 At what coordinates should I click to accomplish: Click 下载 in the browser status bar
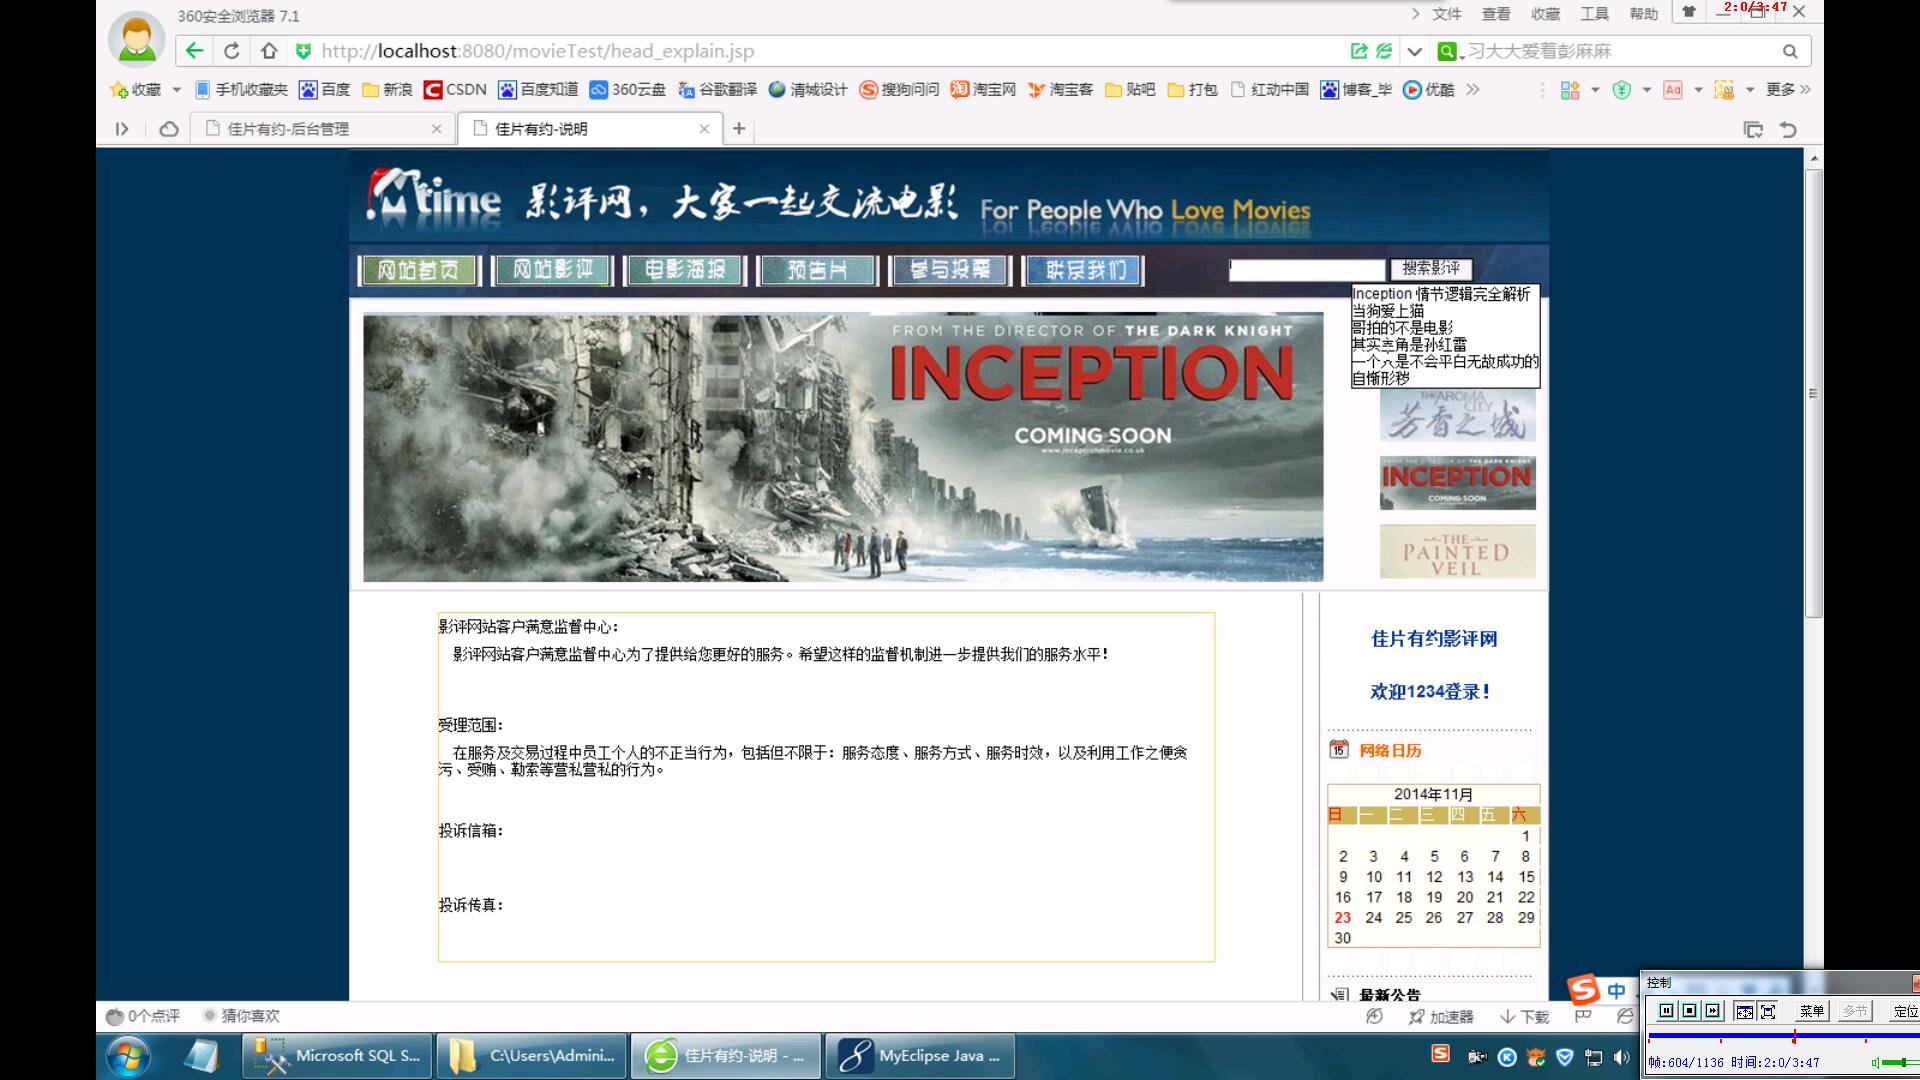[1525, 1017]
